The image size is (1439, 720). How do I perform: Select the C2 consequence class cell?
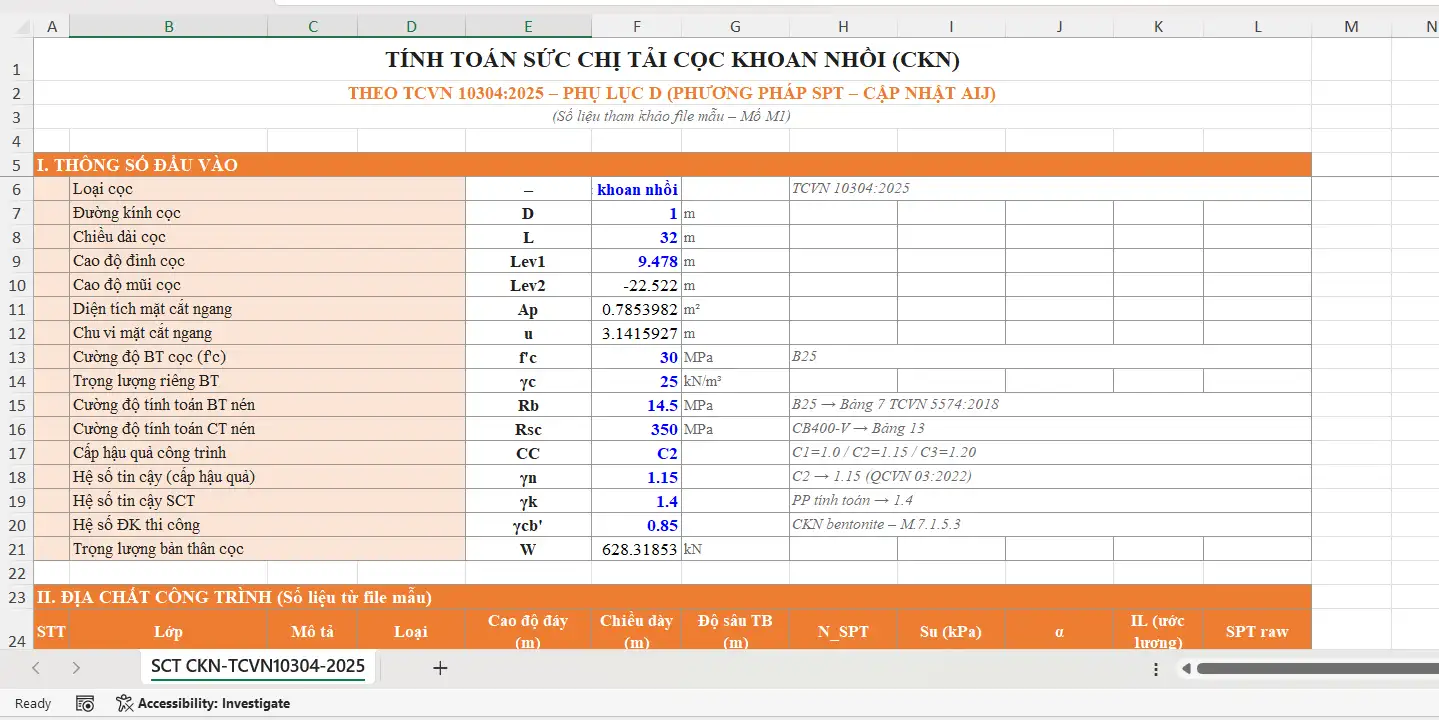coord(636,453)
